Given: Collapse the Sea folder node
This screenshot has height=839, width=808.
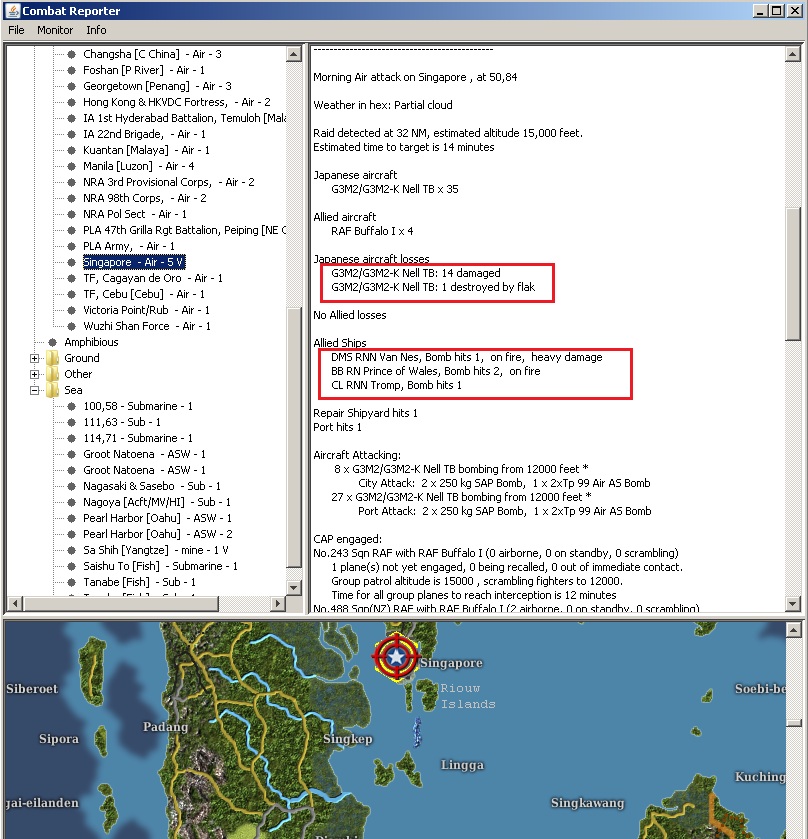Looking at the screenshot, I should pos(35,390).
